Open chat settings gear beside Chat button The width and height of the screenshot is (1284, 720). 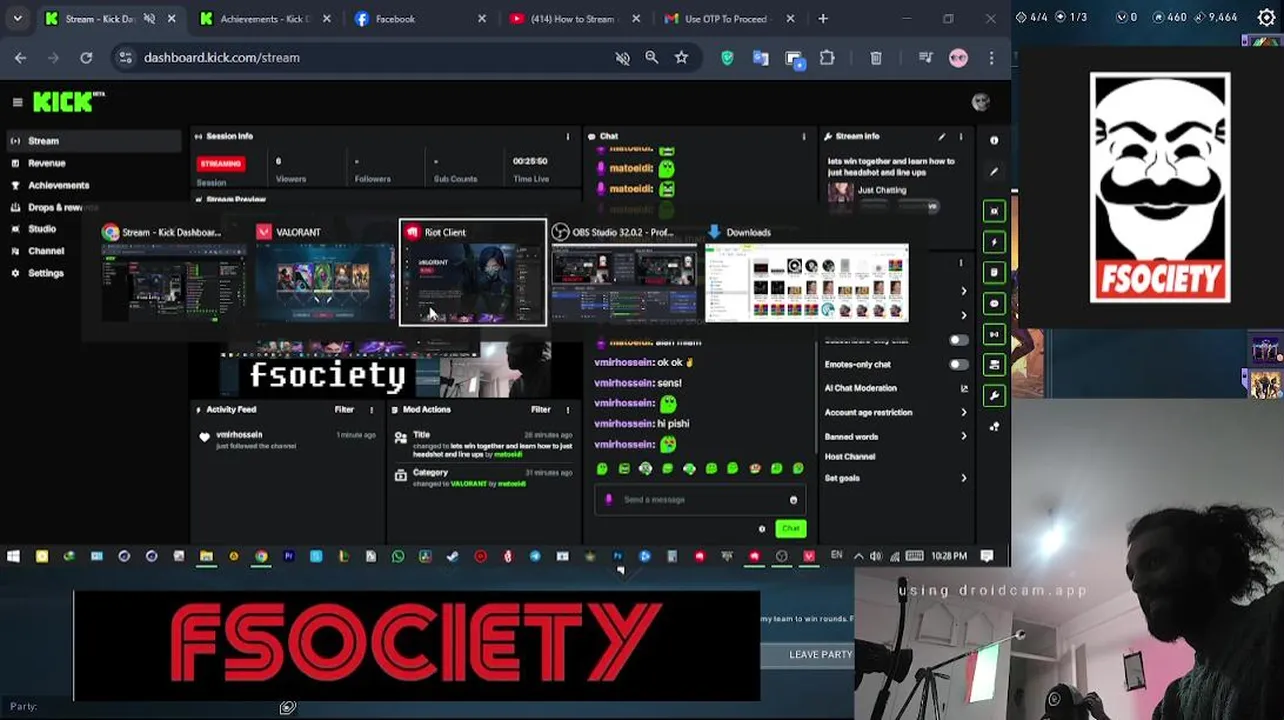762,529
